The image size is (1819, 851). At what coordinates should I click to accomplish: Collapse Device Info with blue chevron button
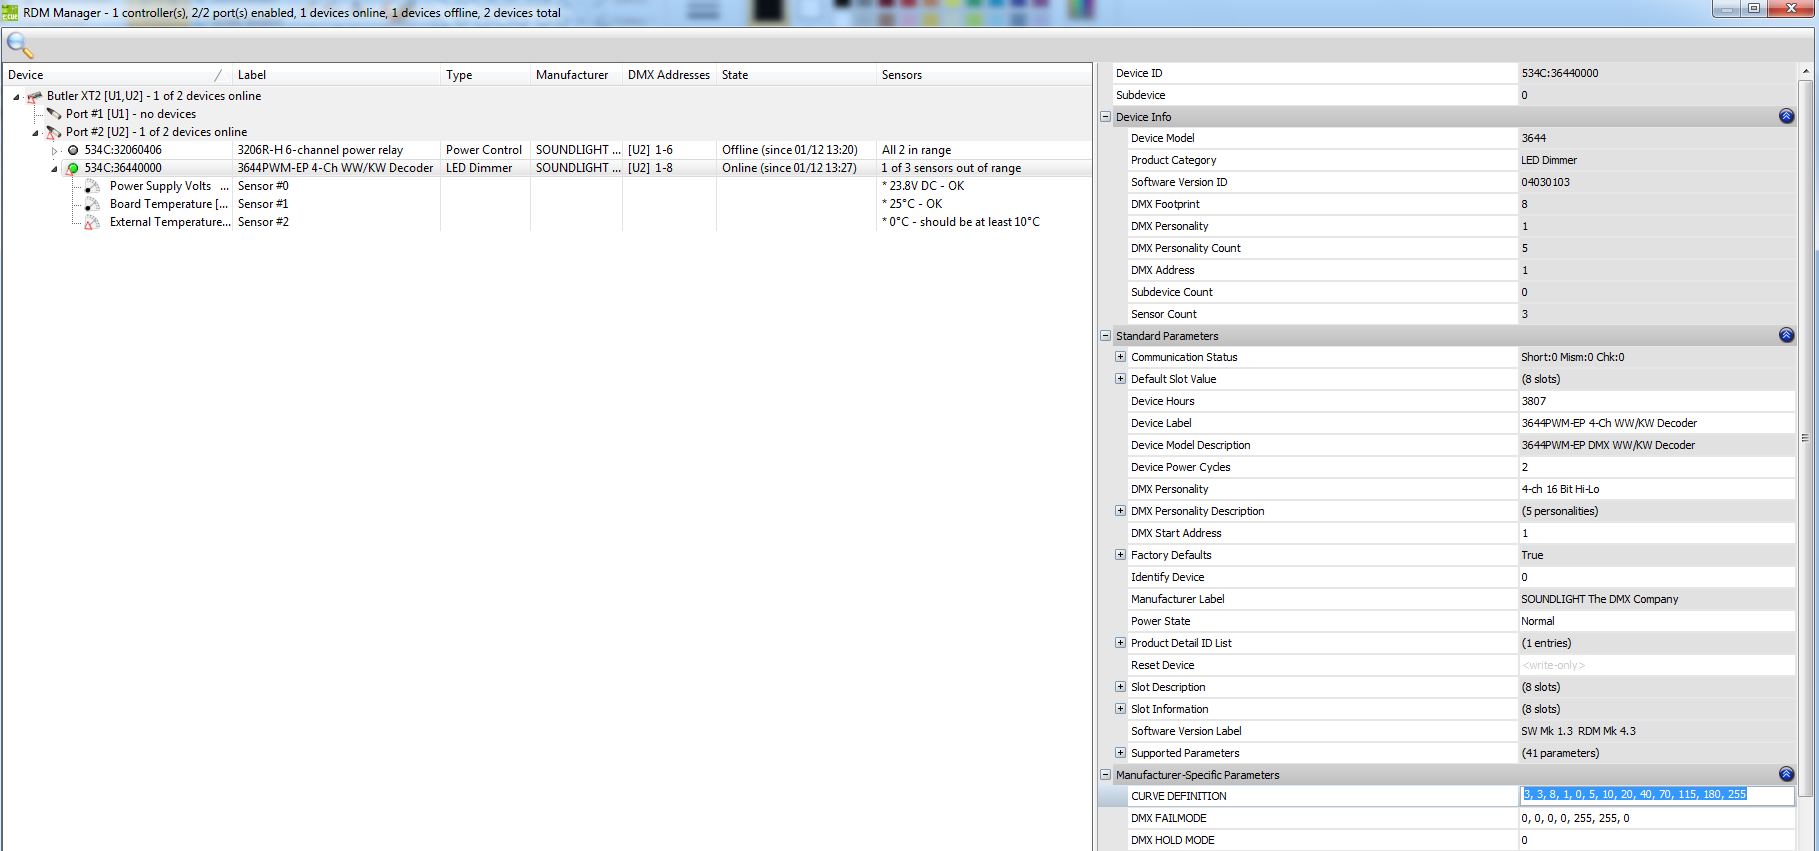pyautogui.click(x=1786, y=117)
